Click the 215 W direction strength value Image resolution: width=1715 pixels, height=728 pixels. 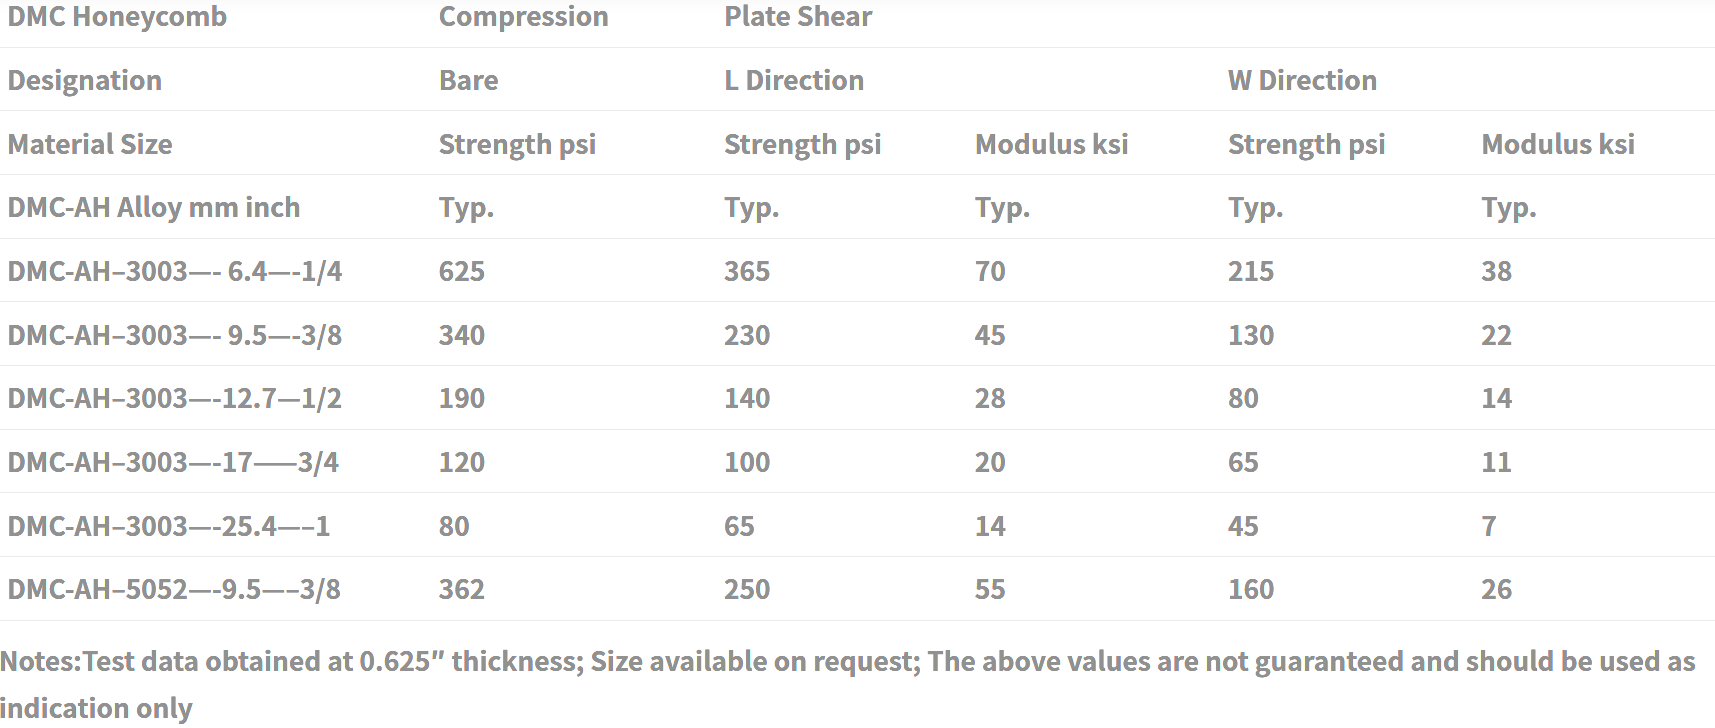click(x=1251, y=271)
